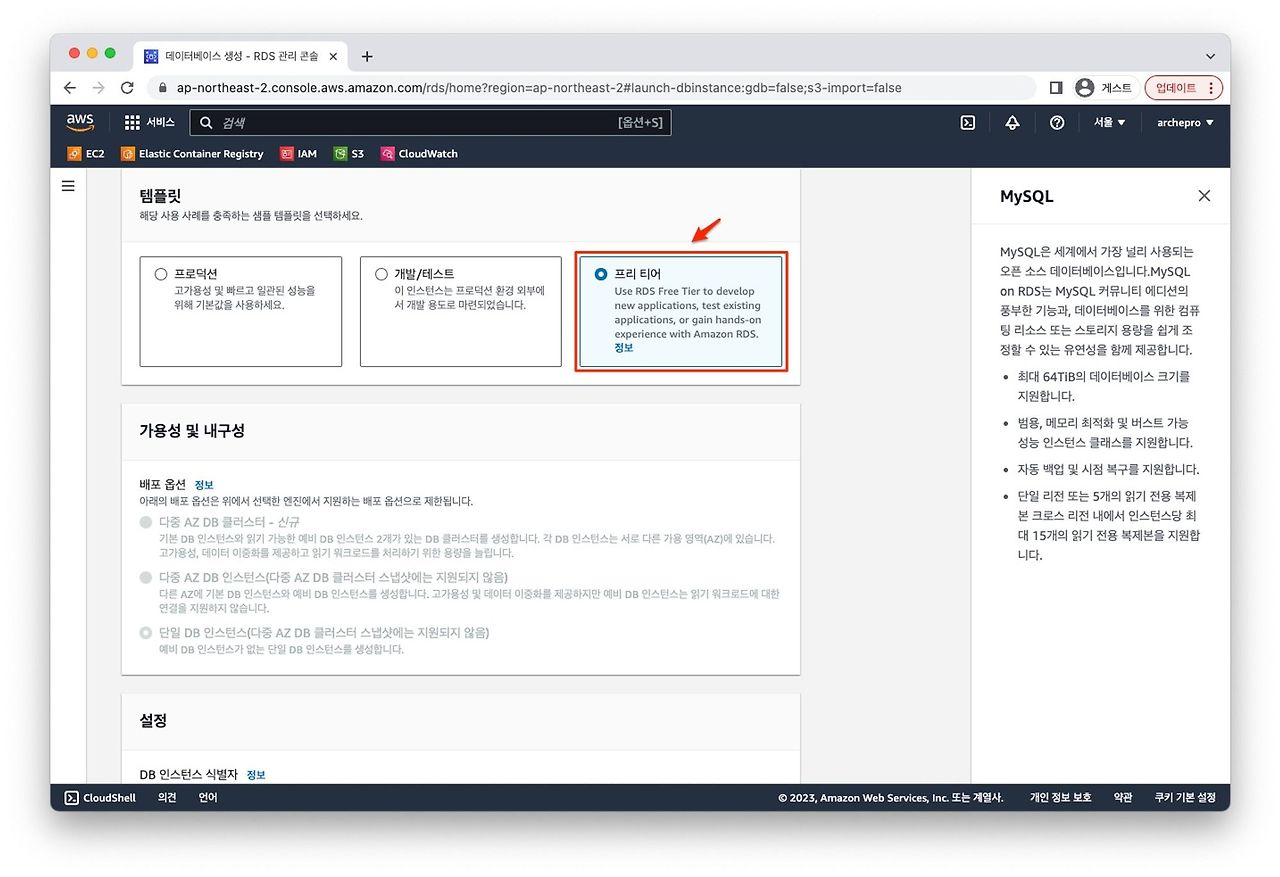
Task: Click the browser address bar URL
Action: (x=539, y=88)
